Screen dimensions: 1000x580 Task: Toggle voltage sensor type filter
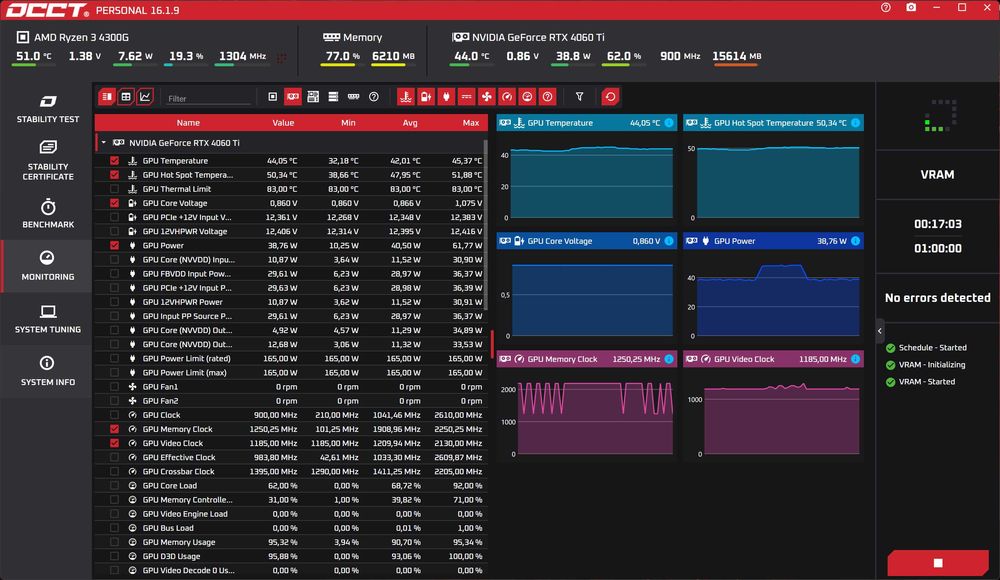tap(426, 97)
